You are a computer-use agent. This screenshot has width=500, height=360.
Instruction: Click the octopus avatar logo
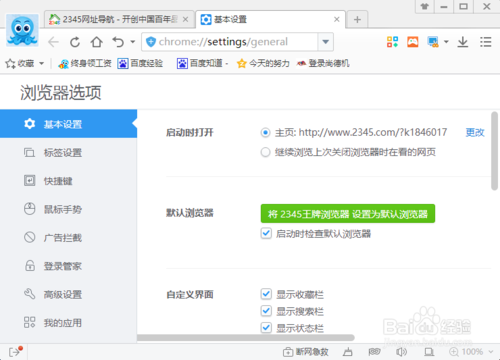(22, 30)
